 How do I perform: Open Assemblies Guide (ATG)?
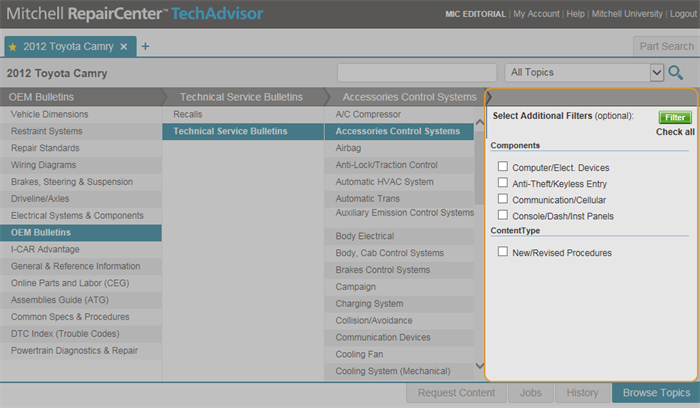pos(81,300)
